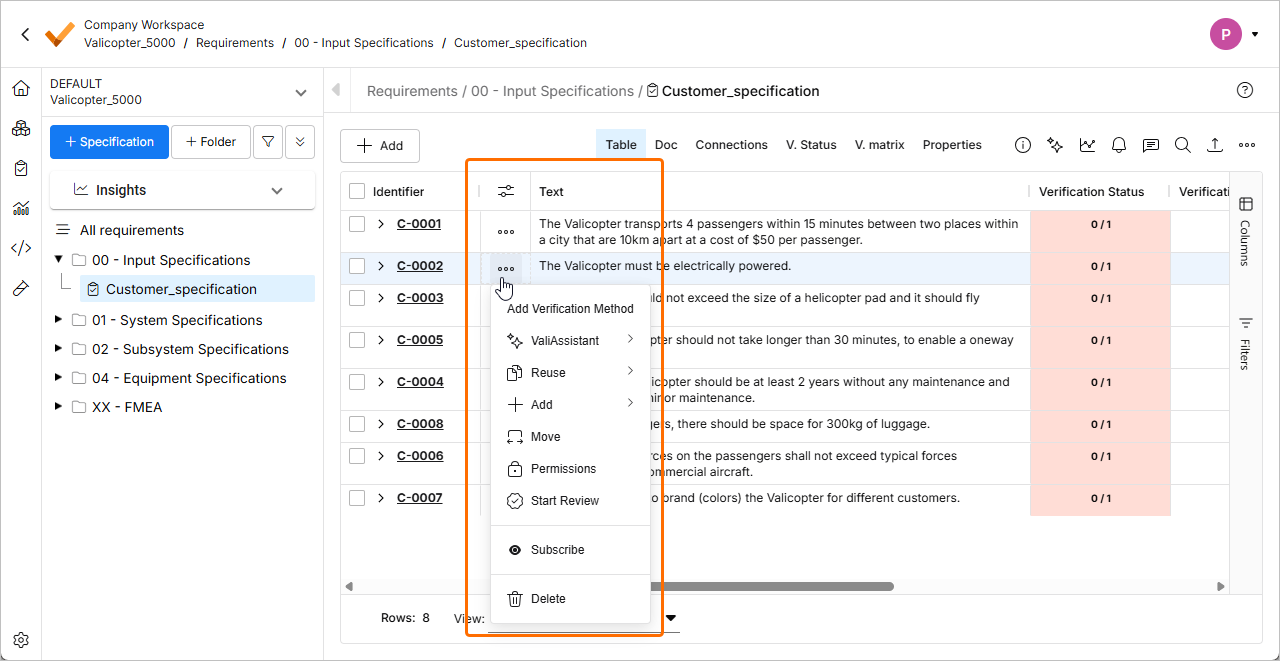
Task: Click the info circle icon in toolbar
Action: click(x=1023, y=145)
